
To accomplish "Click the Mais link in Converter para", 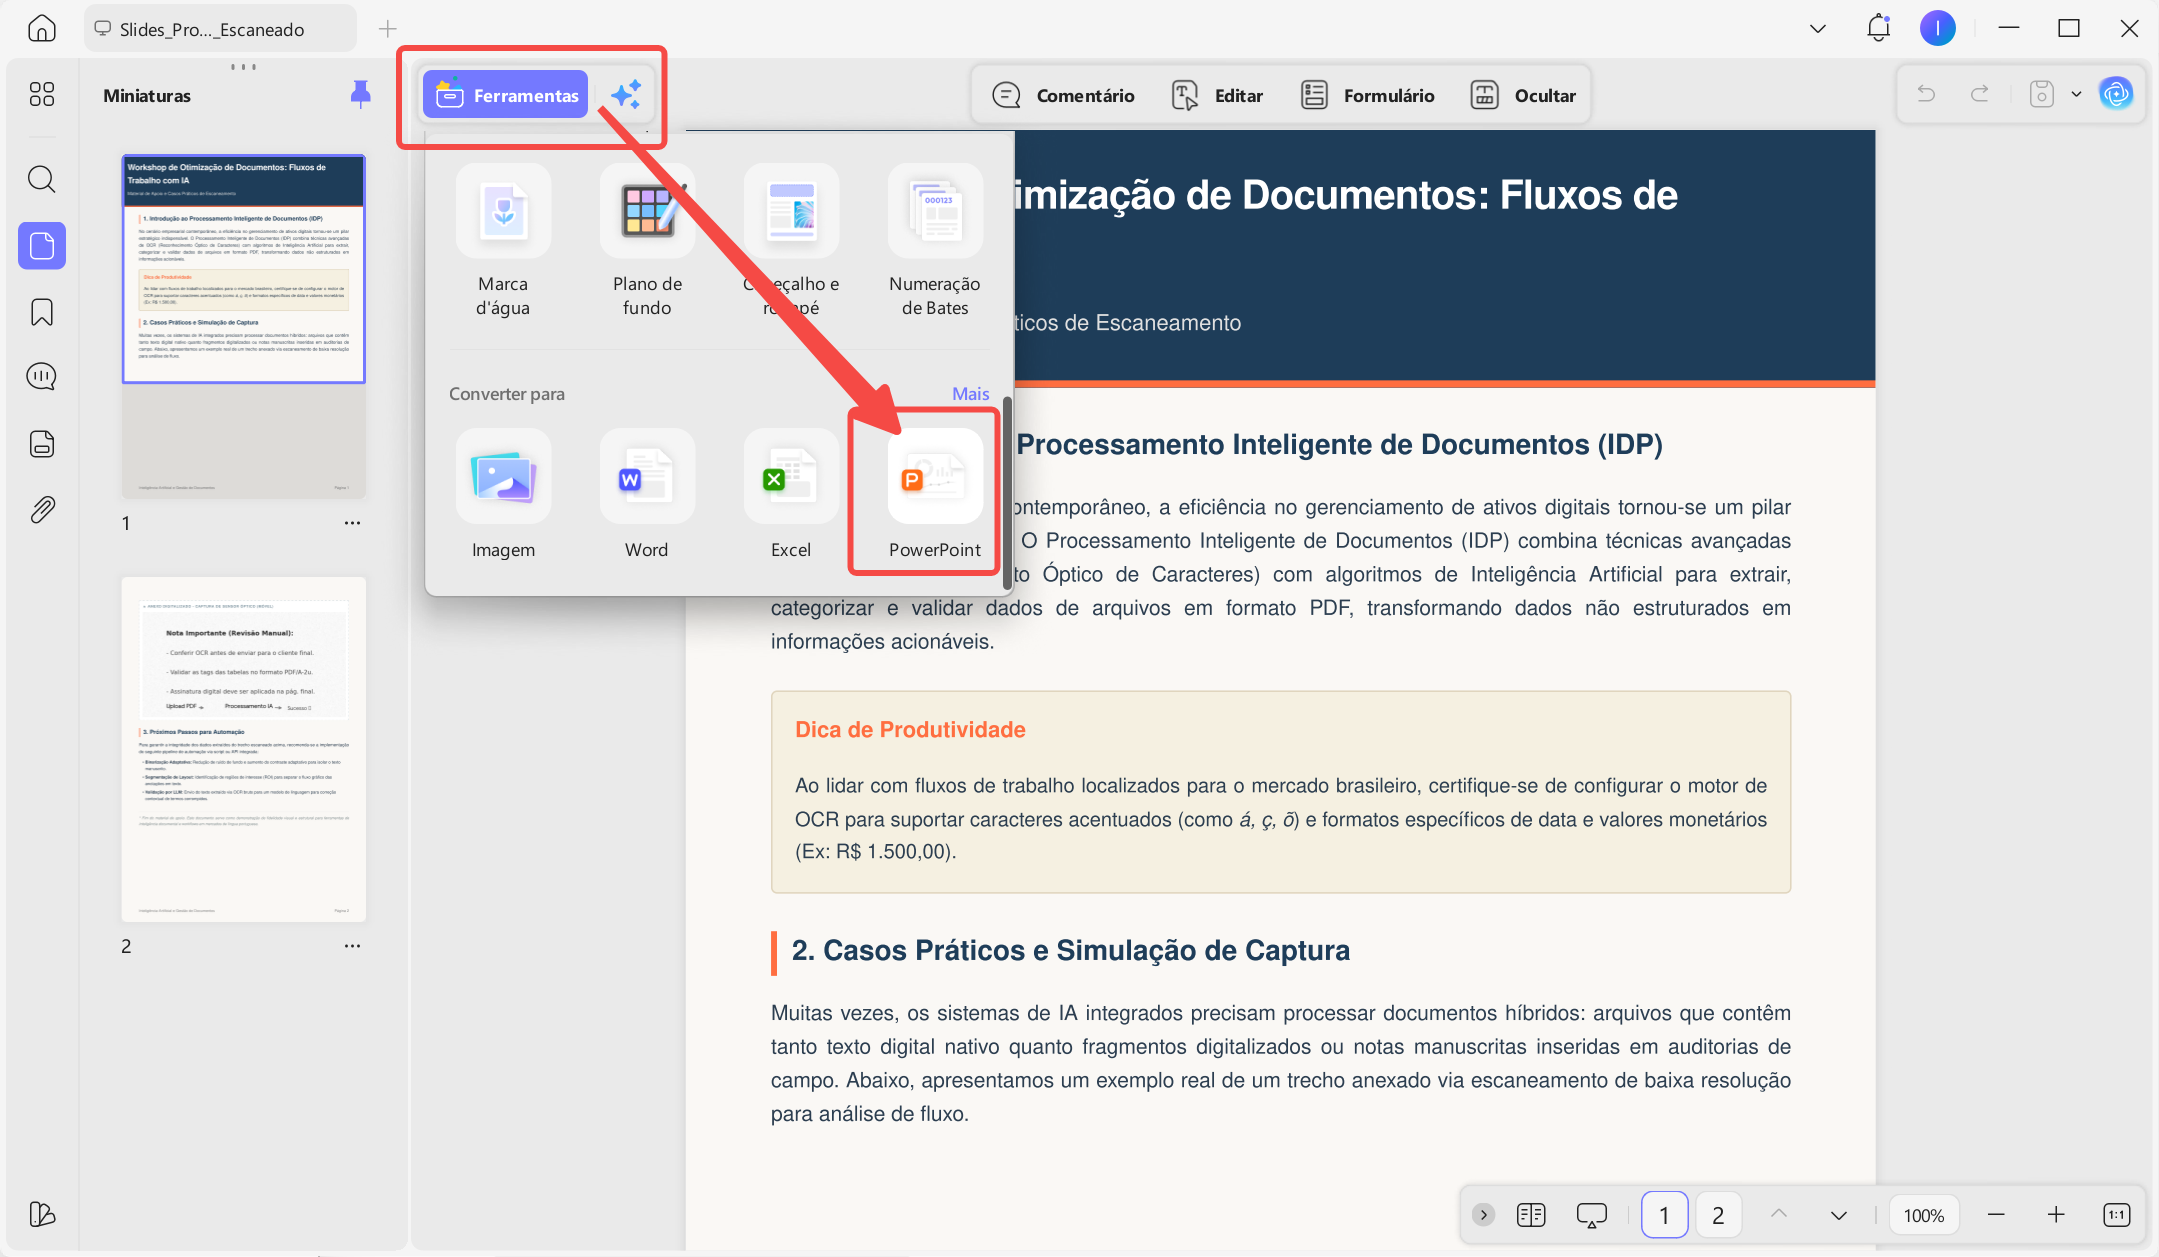I will 970,394.
